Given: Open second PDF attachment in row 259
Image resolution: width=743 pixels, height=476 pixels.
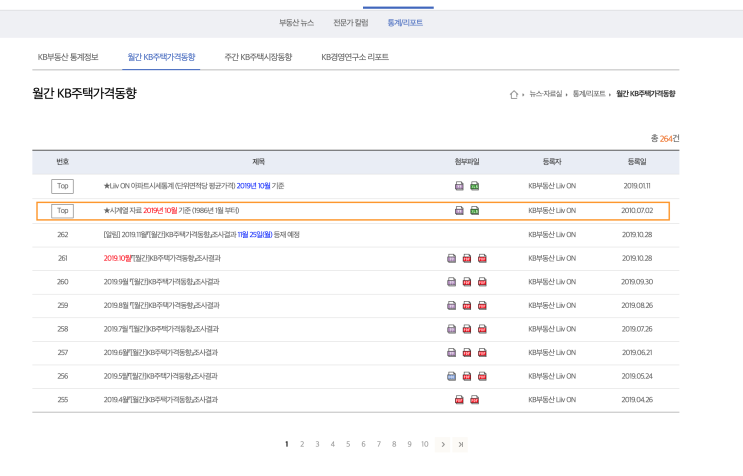Looking at the screenshot, I should 482,305.
